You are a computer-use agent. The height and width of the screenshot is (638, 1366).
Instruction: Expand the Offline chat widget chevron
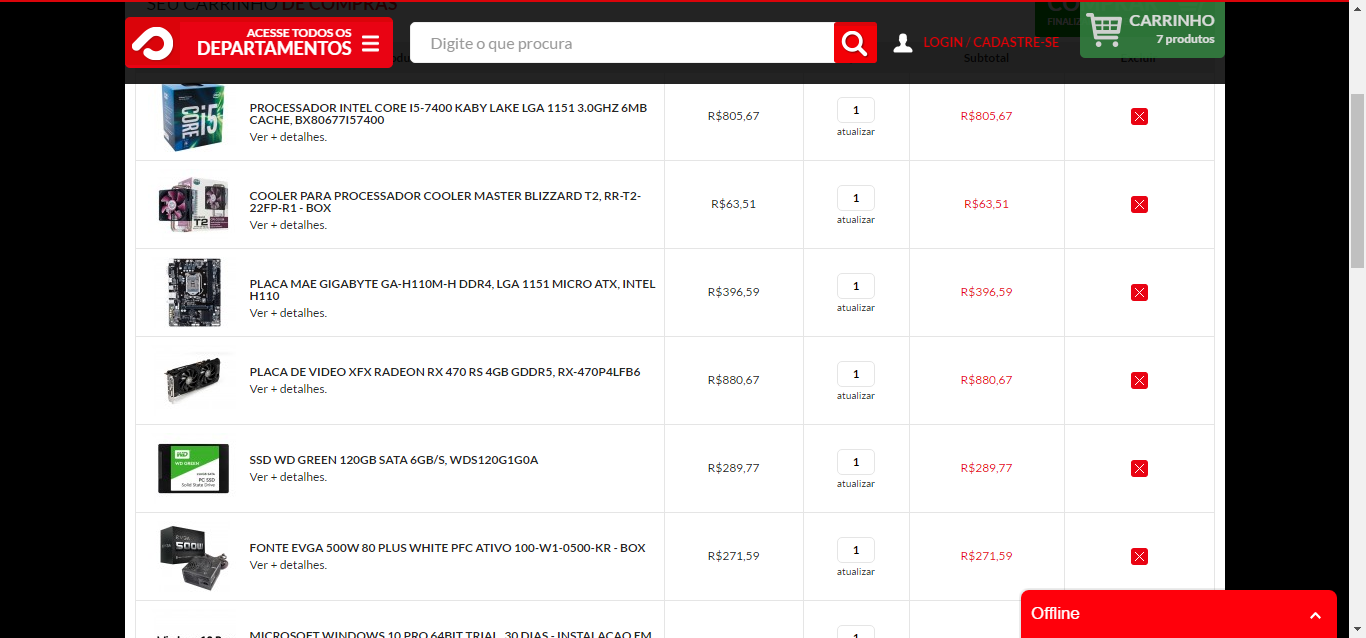point(1316,614)
